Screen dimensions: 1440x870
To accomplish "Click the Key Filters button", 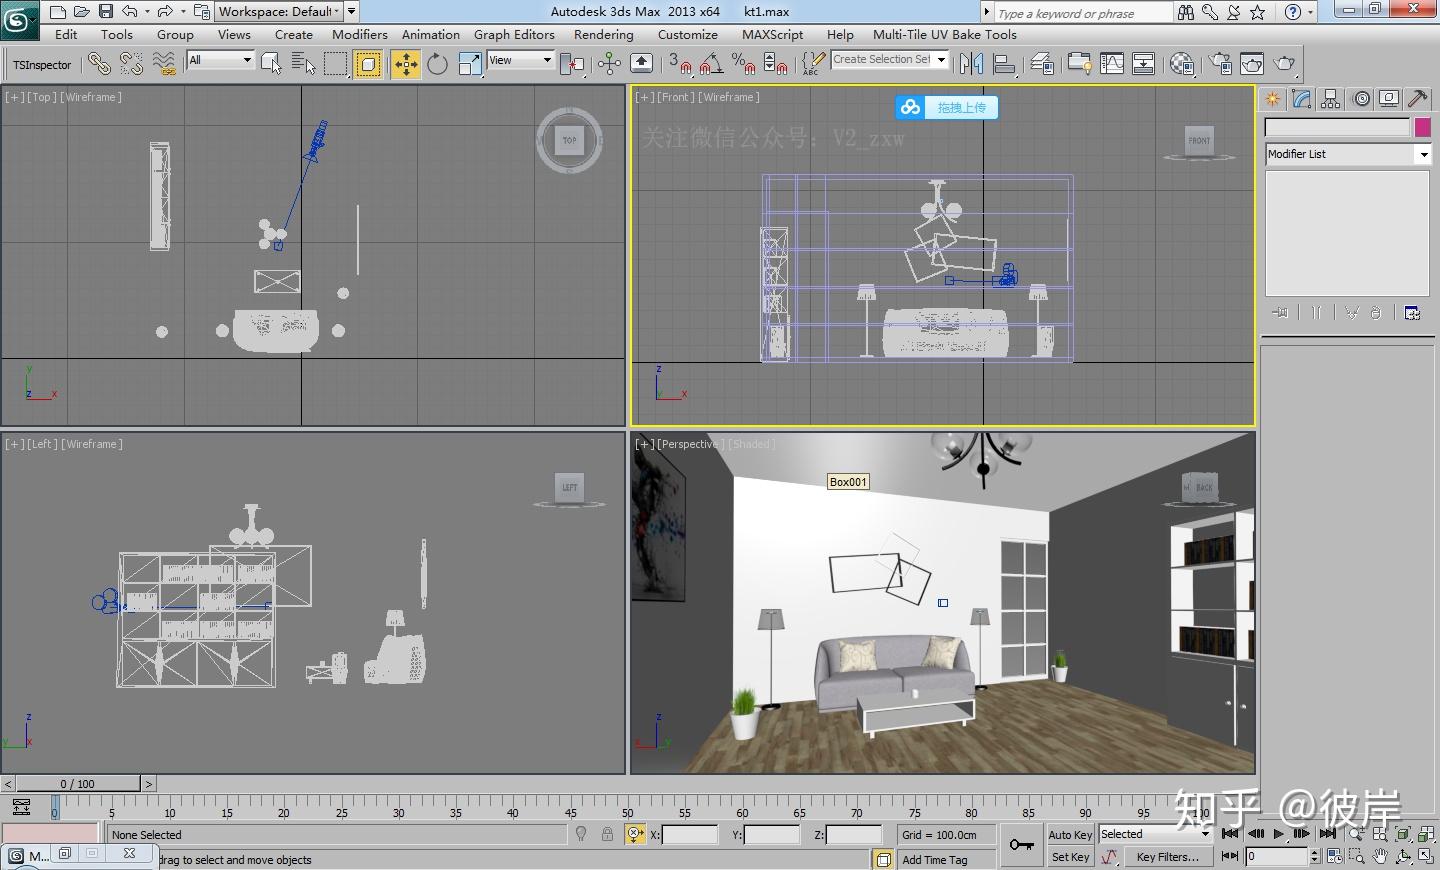I will [x=1169, y=857].
